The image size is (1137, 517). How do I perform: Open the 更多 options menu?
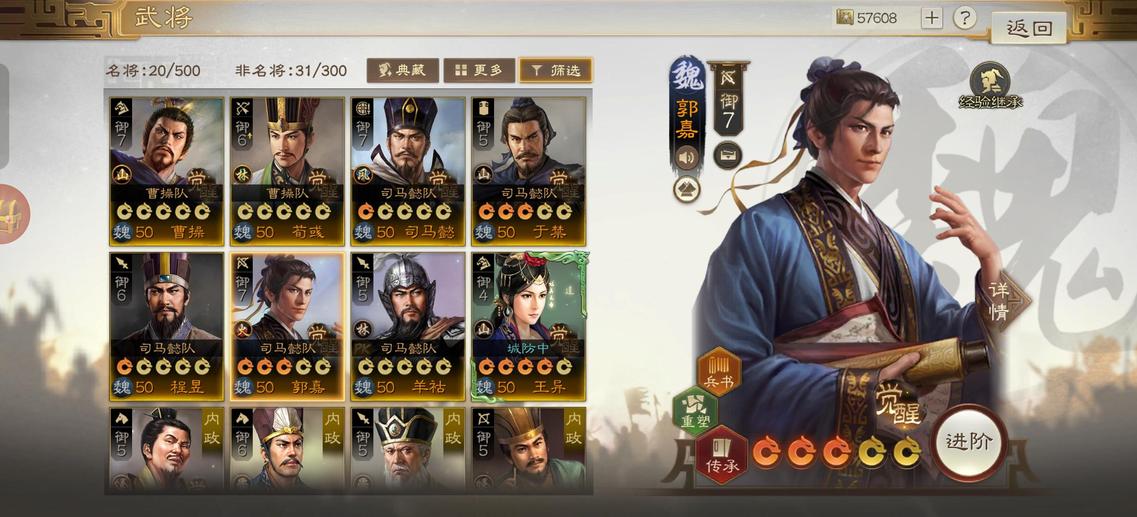coord(479,70)
